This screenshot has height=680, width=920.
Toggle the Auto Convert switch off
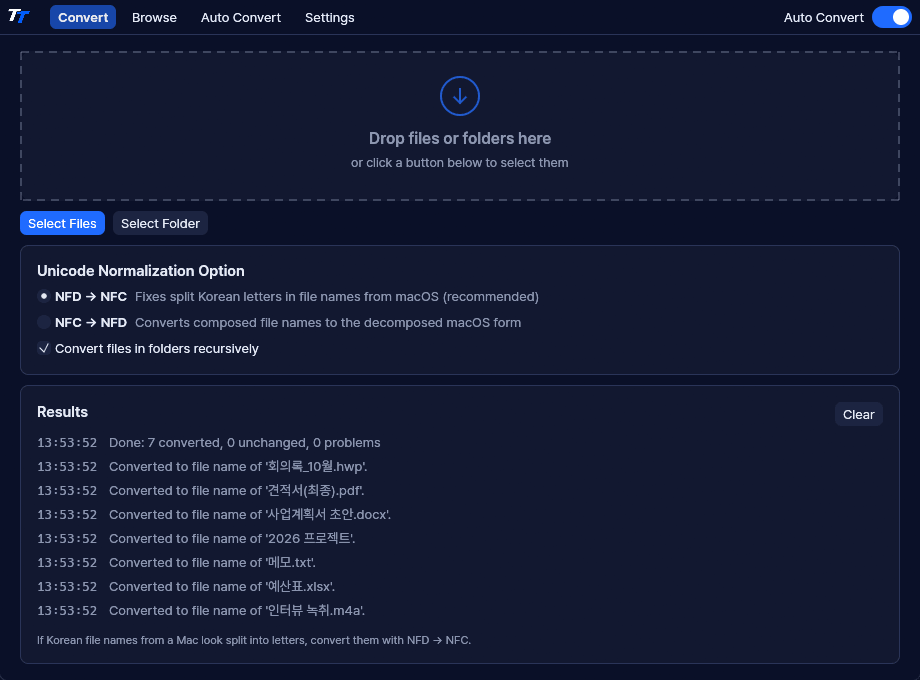pos(891,18)
